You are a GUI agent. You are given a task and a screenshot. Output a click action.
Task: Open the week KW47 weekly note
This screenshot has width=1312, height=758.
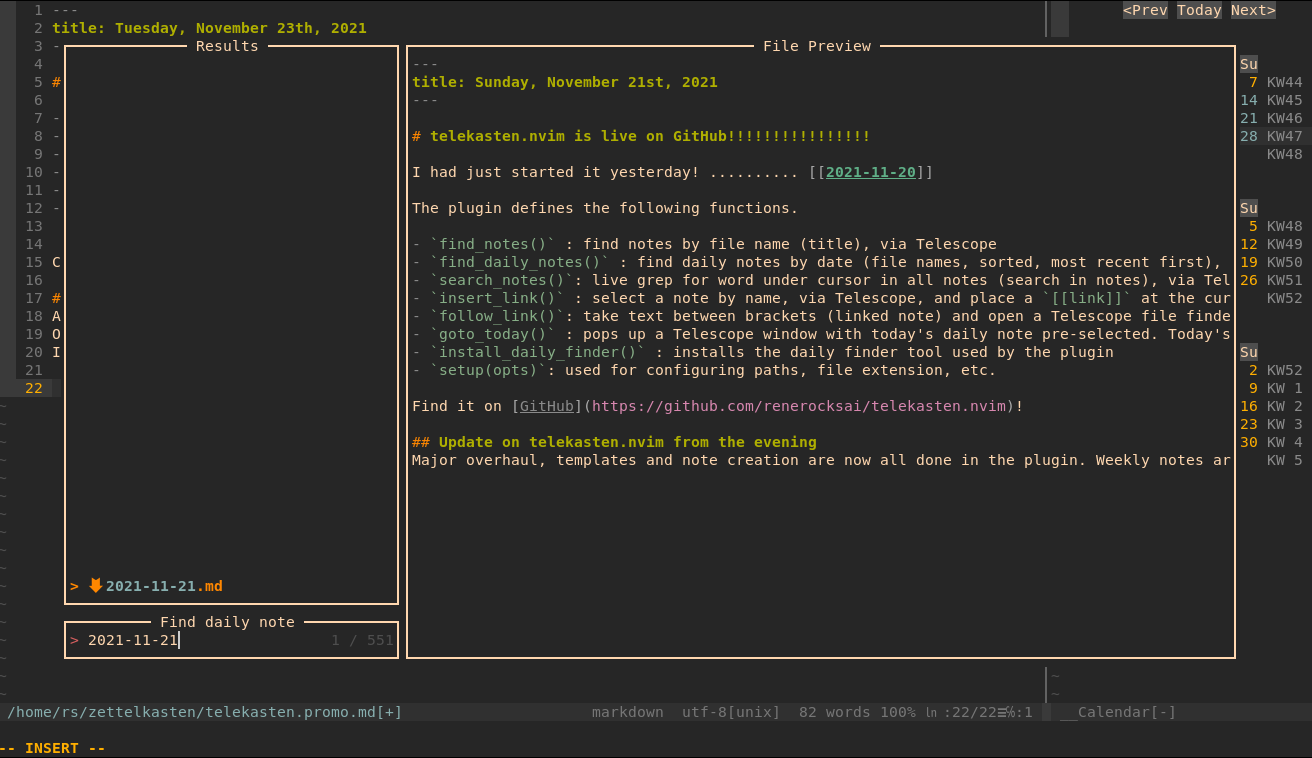click(x=1284, y=136)
